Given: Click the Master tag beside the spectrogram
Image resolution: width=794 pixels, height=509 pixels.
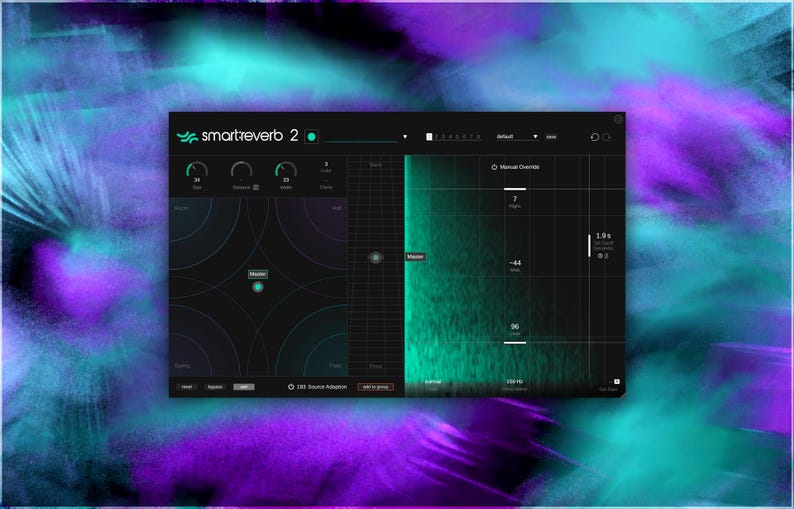Looking at the screenshot, I should coord(415,257).
